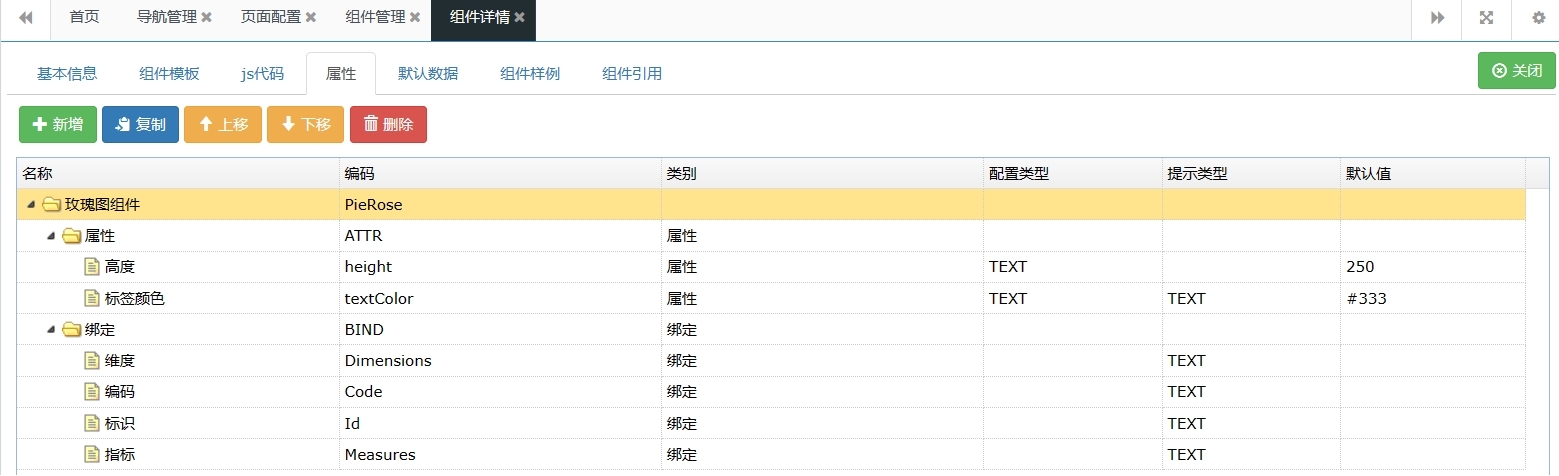Click the default value 250 cell
1559x476 pixels.
coord(1433,267)
